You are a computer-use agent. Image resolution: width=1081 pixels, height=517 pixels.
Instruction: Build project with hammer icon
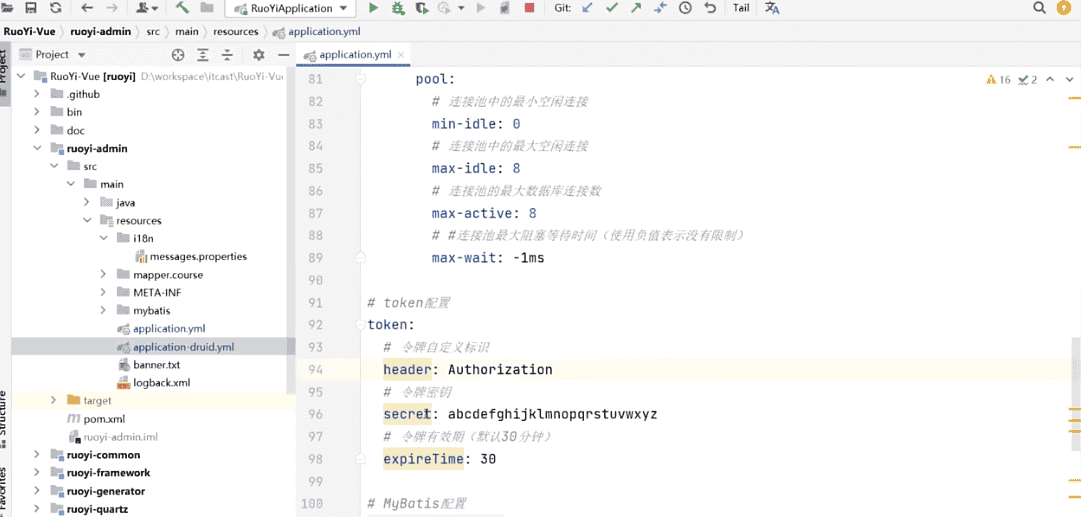coord(182,8)
